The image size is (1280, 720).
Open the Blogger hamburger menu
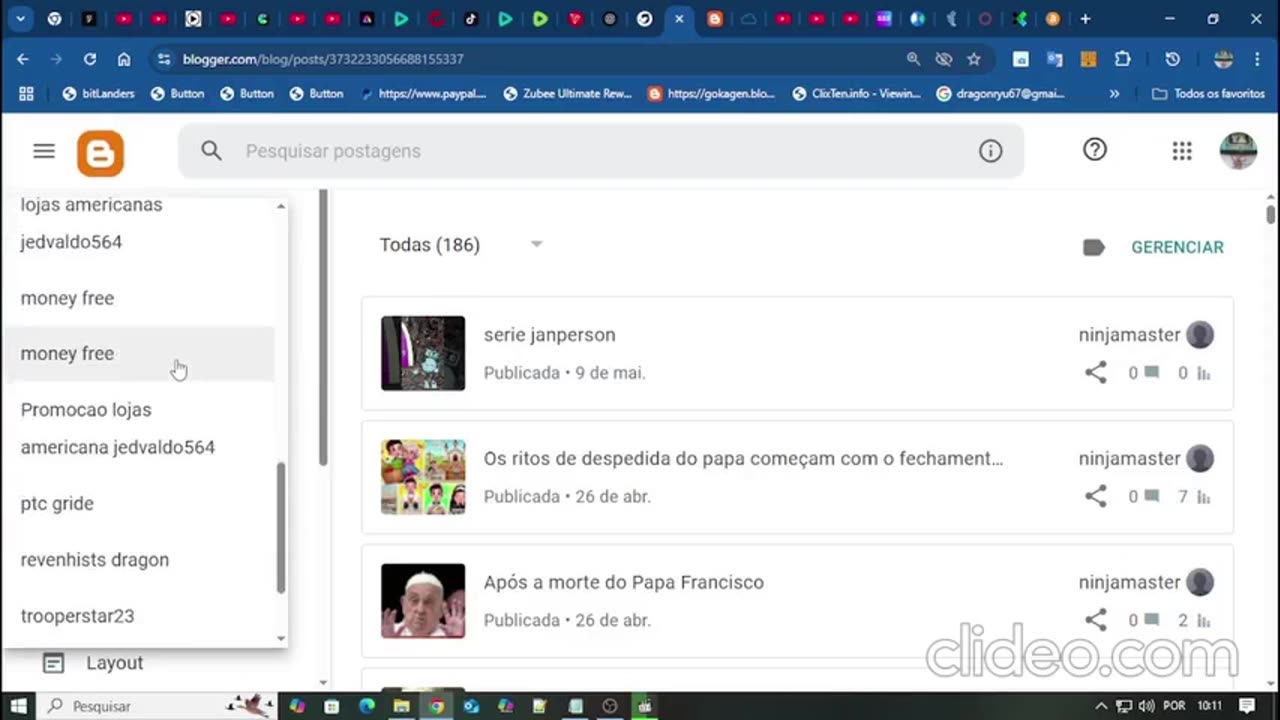(x=44, y=151)
